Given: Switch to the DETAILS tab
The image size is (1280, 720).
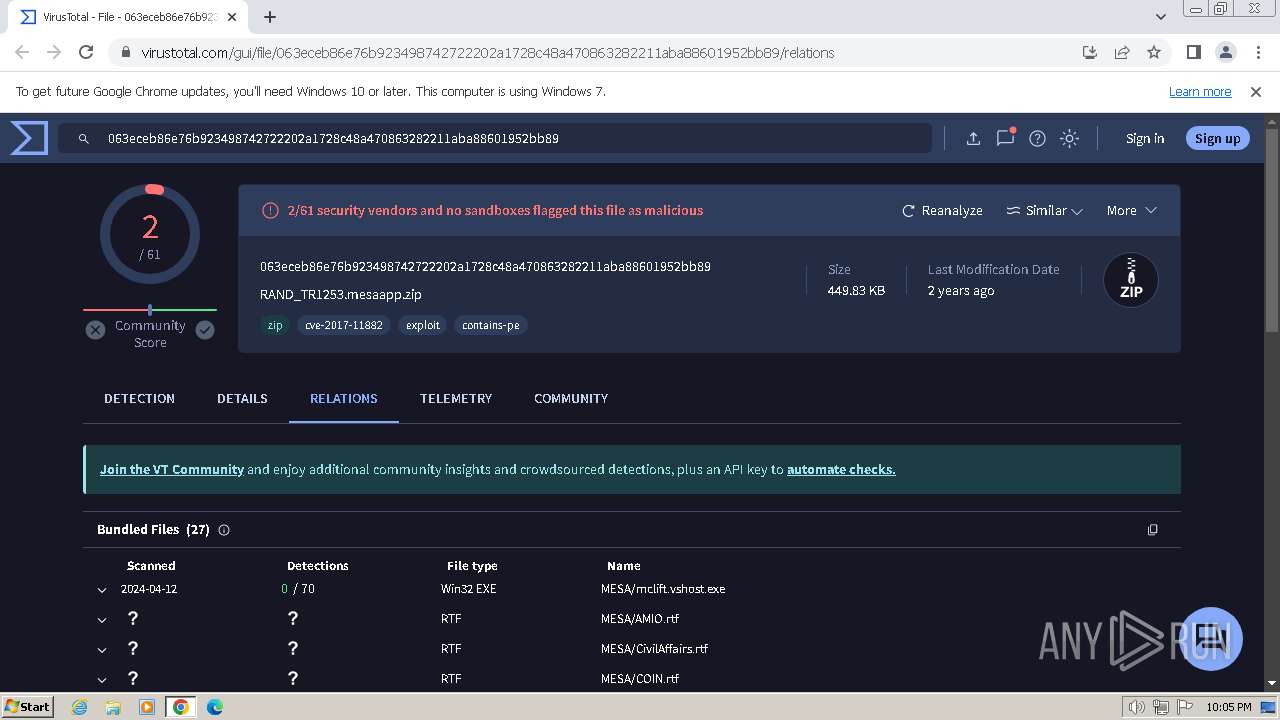Looking at the screenshot, I should 242,398.
